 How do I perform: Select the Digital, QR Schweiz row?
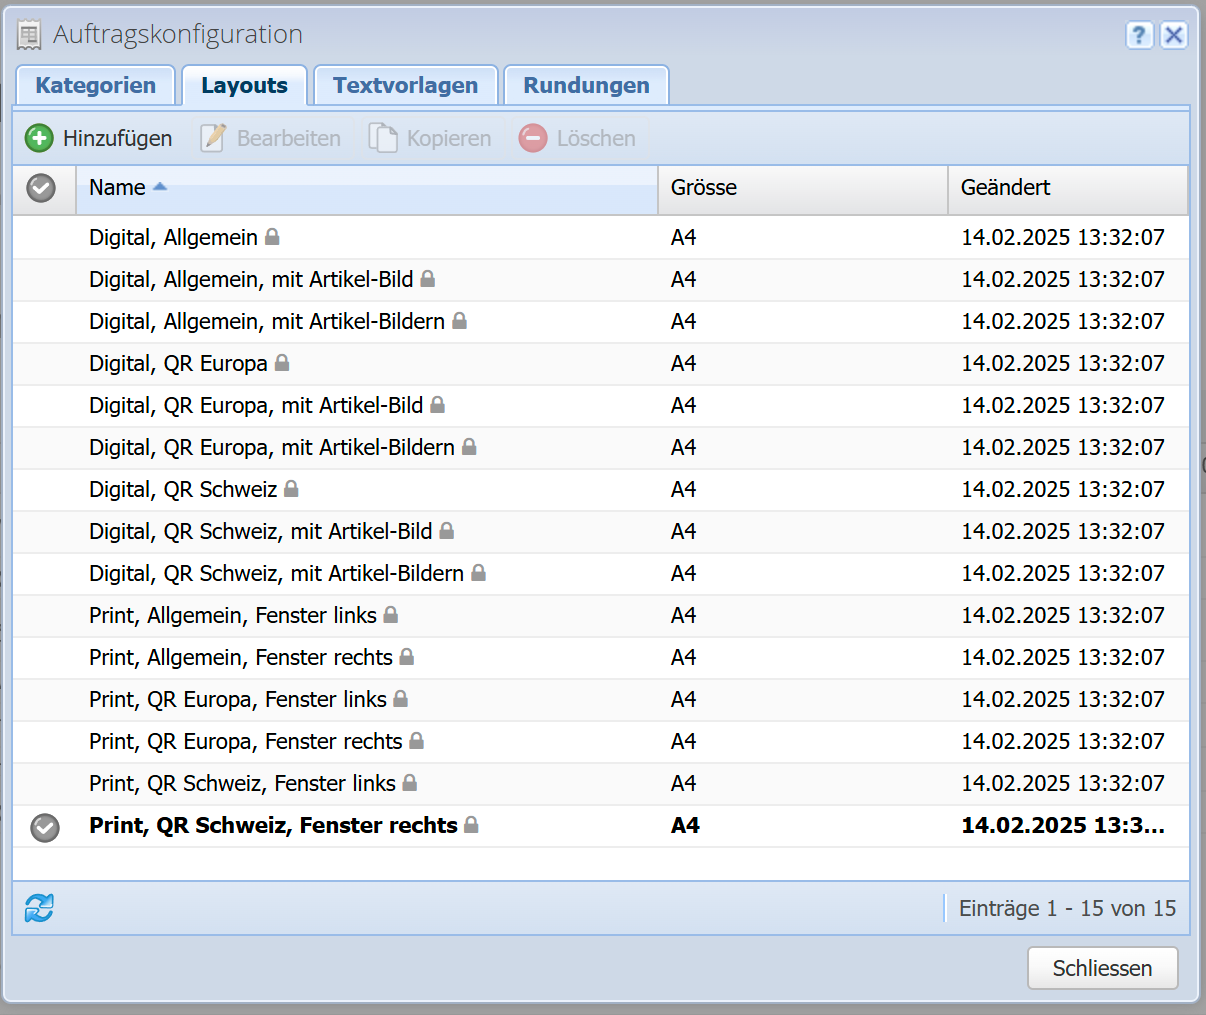(x=183, y=489)
